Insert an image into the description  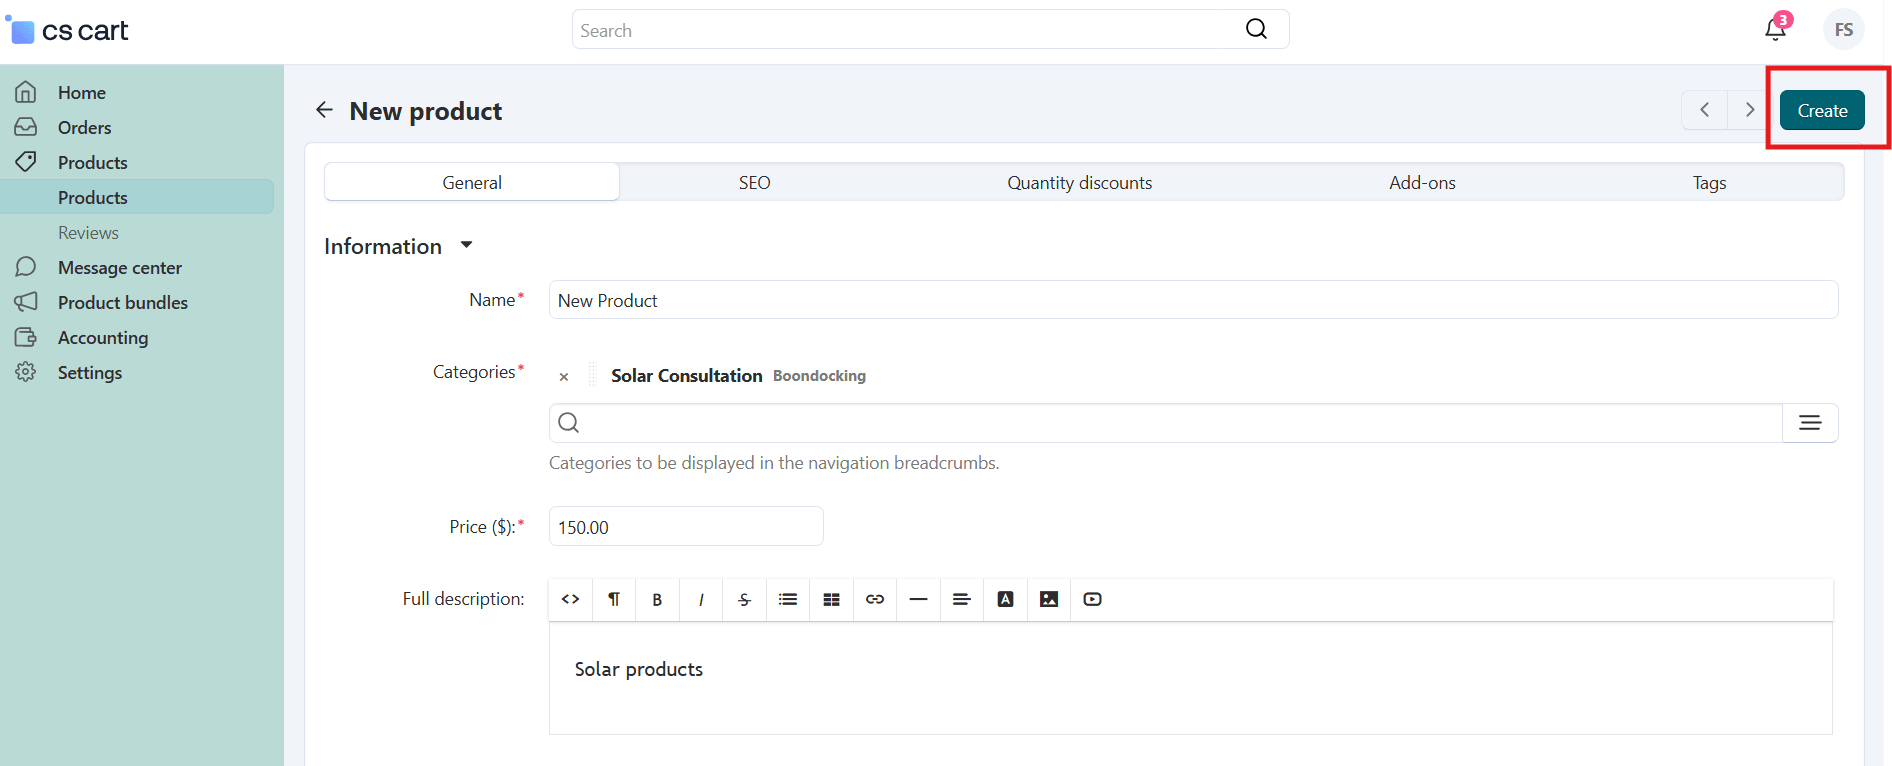point(1049,599)
